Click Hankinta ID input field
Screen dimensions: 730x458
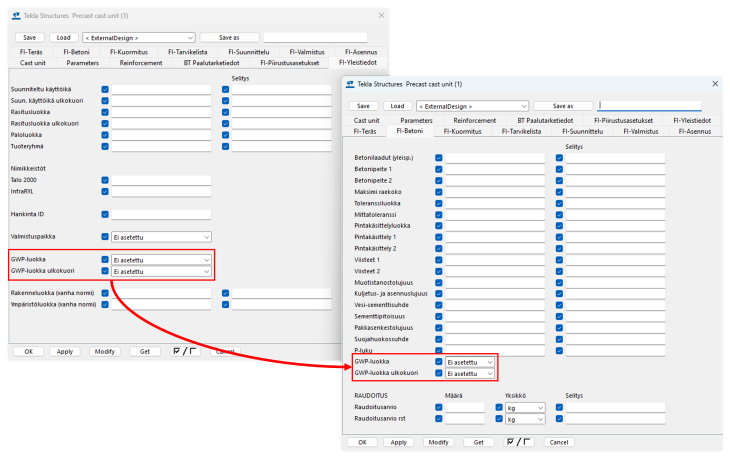(161, 215)
